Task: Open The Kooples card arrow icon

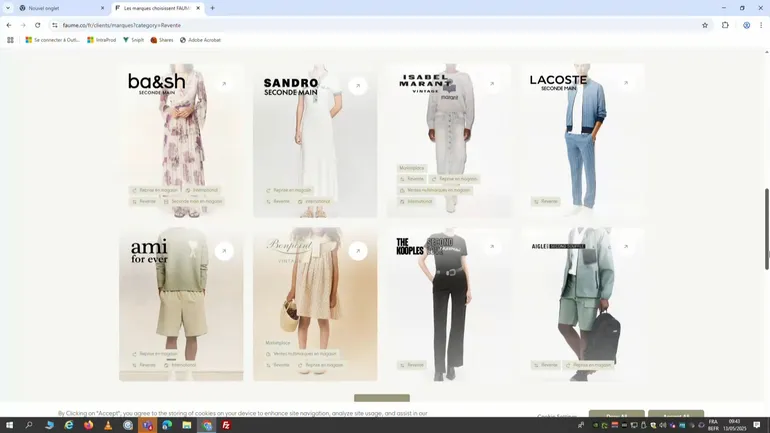Action: pyautogui.click(x=492, y=247)
